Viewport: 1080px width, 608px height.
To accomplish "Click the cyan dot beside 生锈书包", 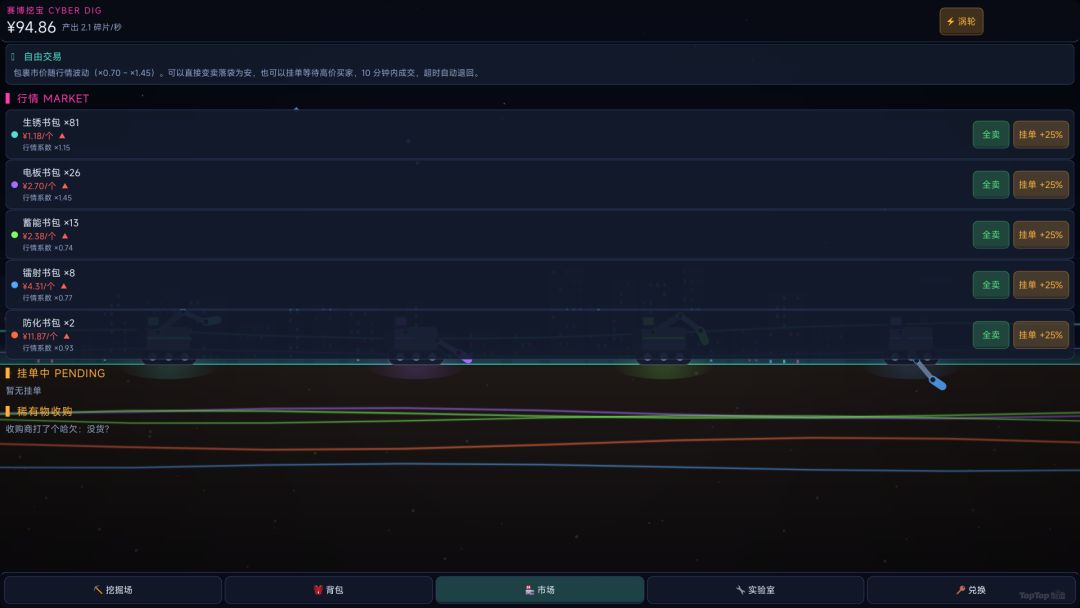I will [x=14, y=135].
